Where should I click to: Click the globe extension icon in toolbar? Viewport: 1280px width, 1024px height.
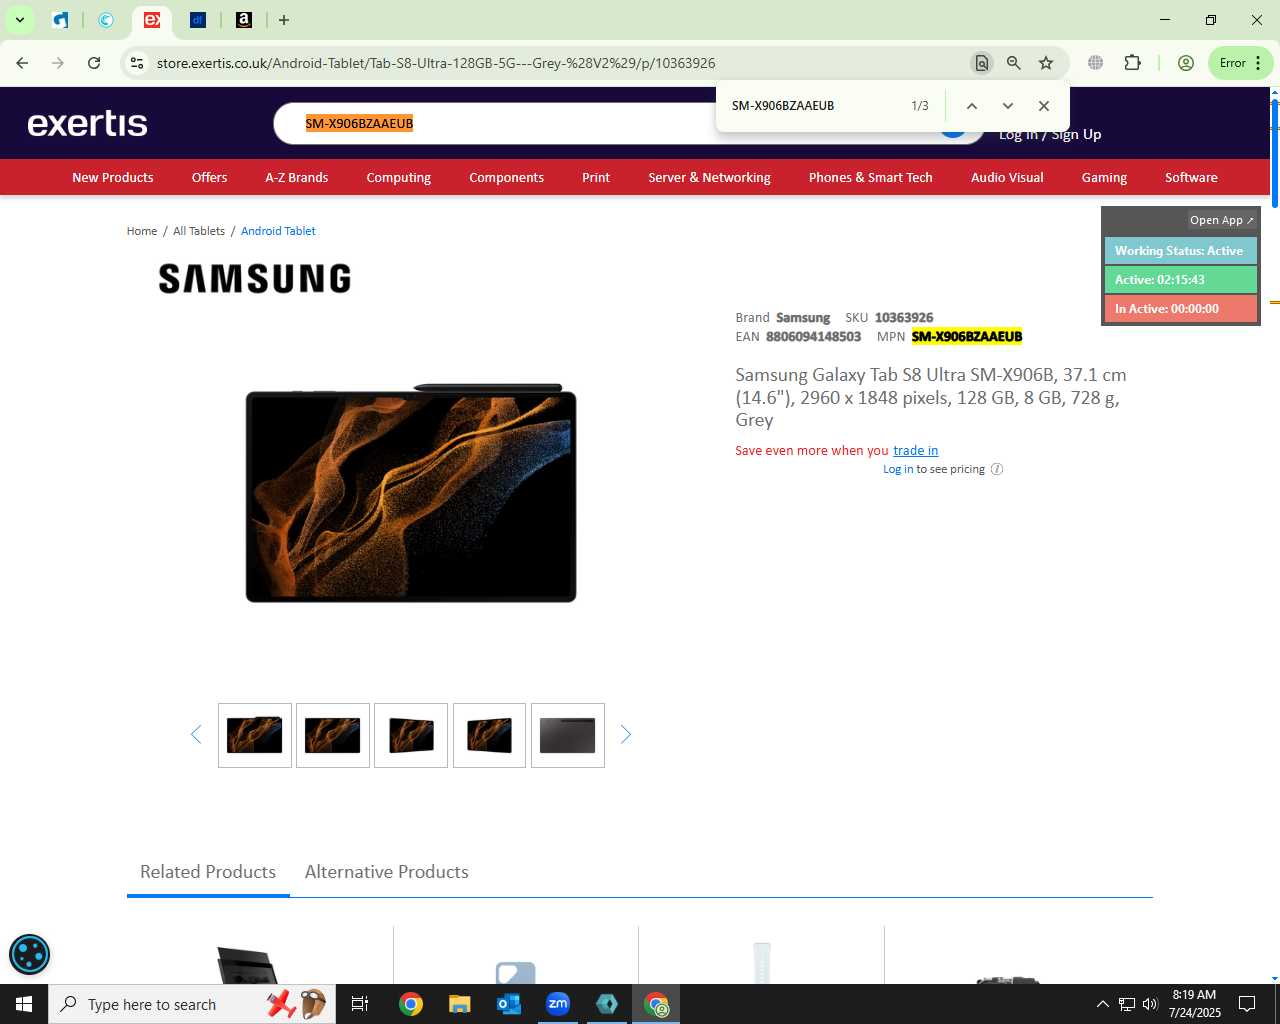(x=1096, y=63)
